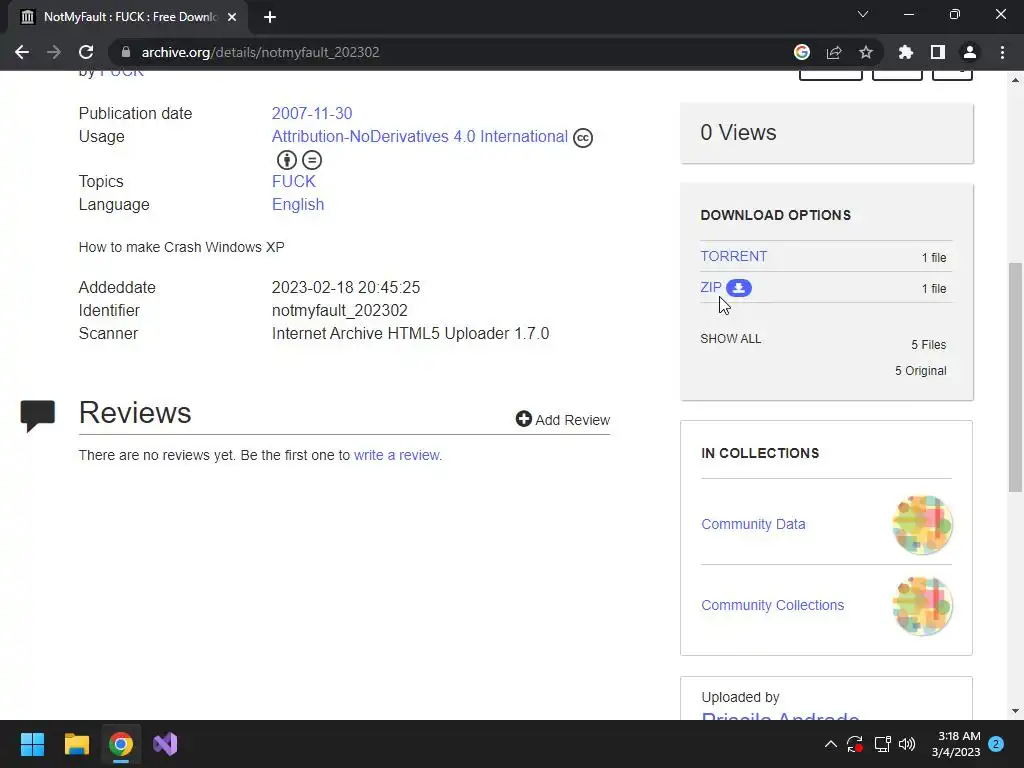1024x768 pixels.
Task: Open the Chrome three-dot menu
Action: click(1002, 52)
